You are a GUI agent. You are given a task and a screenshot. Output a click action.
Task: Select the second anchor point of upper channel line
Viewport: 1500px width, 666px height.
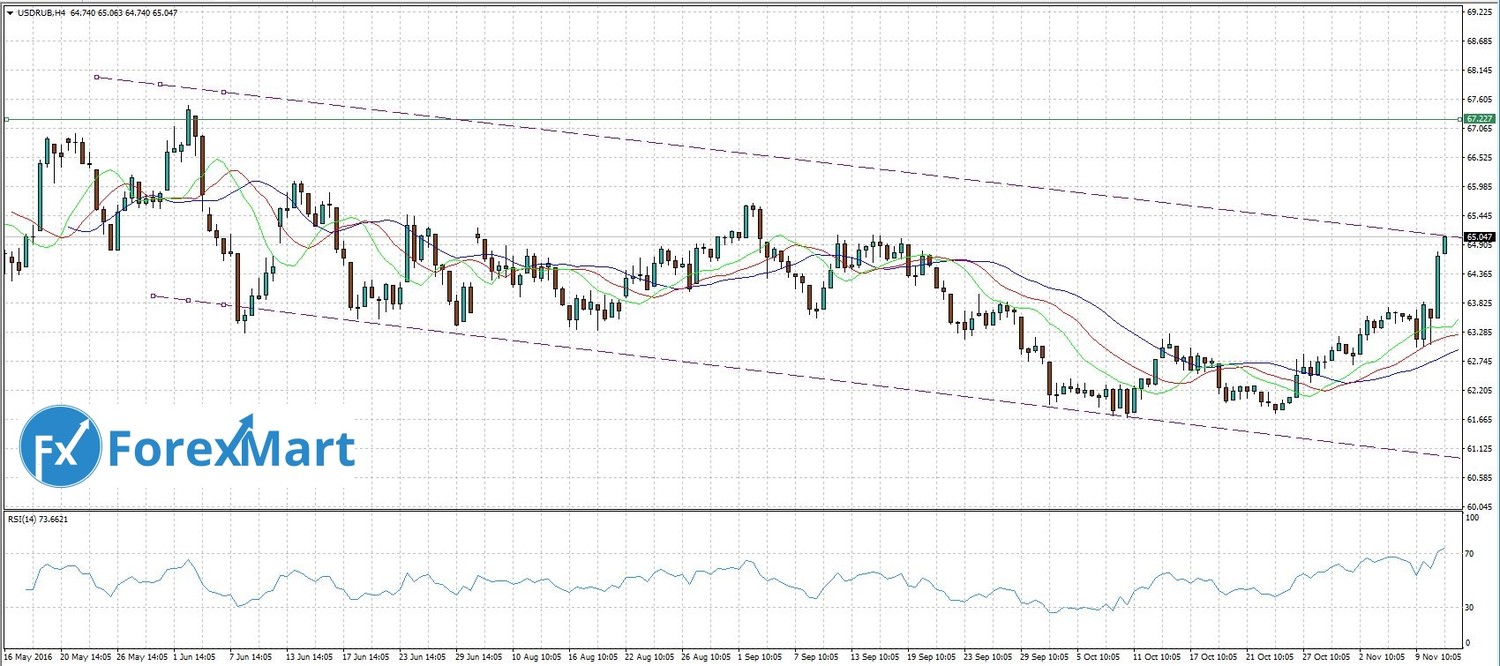160,84
